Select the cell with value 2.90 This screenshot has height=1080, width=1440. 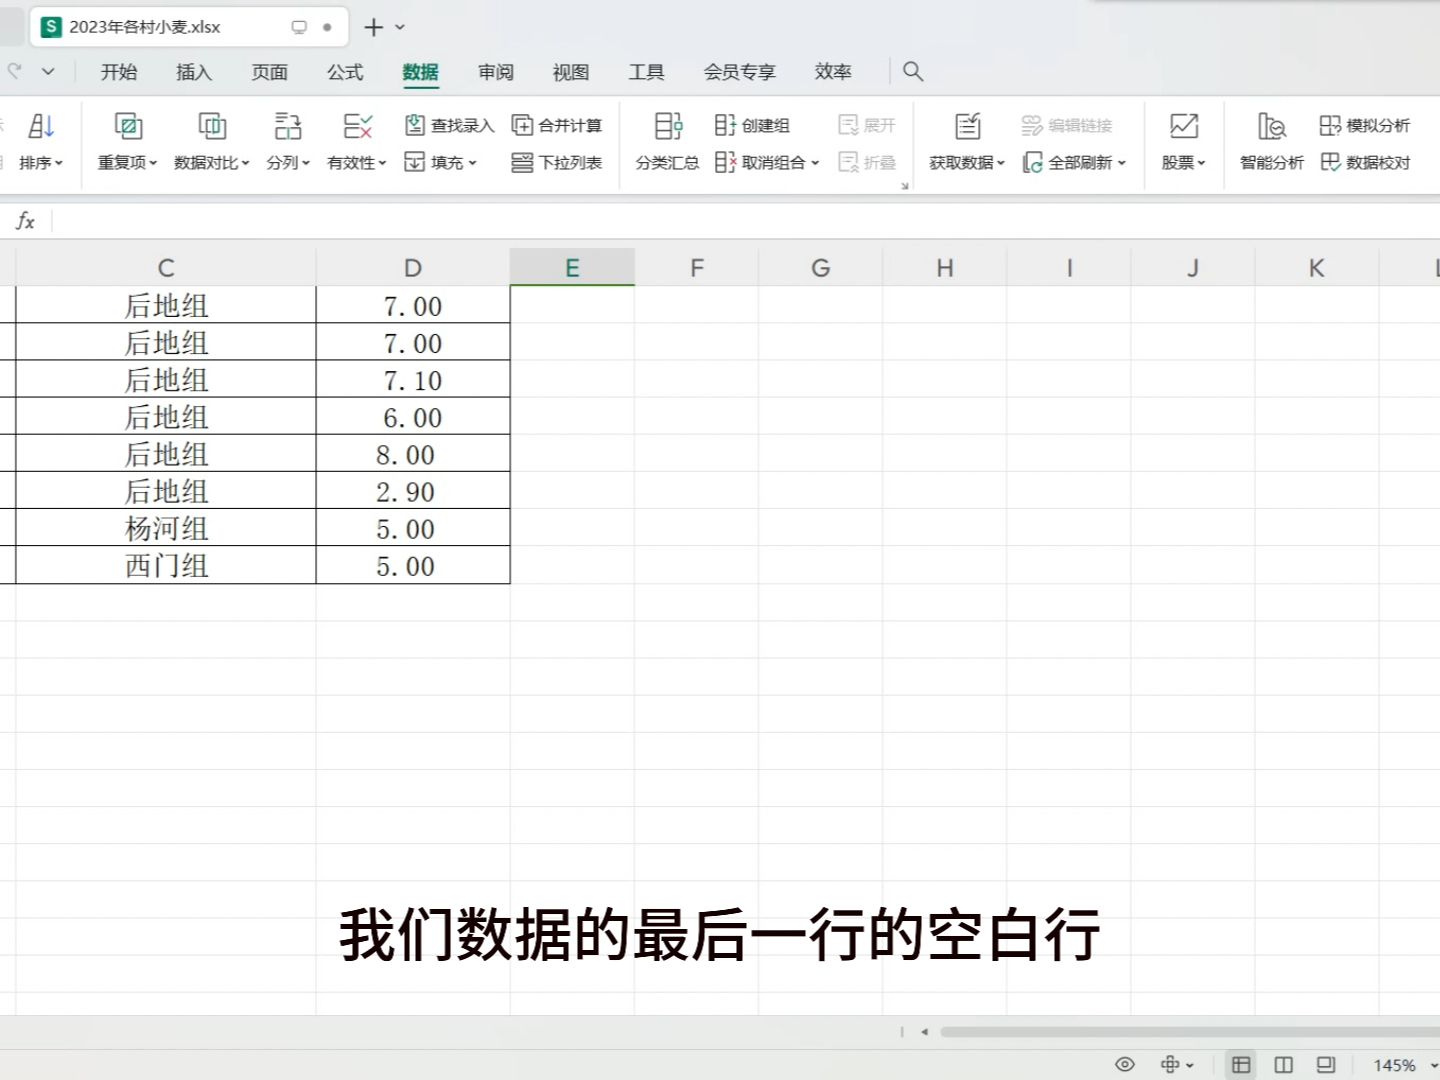413,491
